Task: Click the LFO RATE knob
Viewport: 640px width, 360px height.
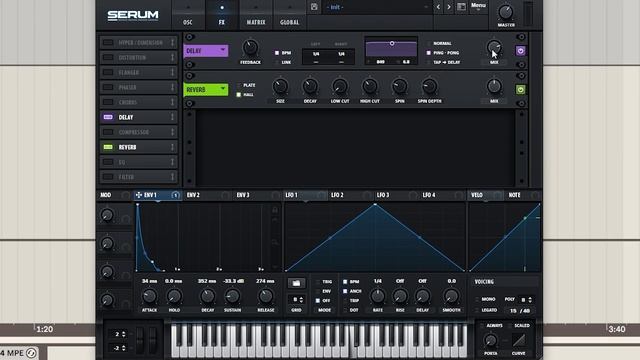Action: point(378,296)
